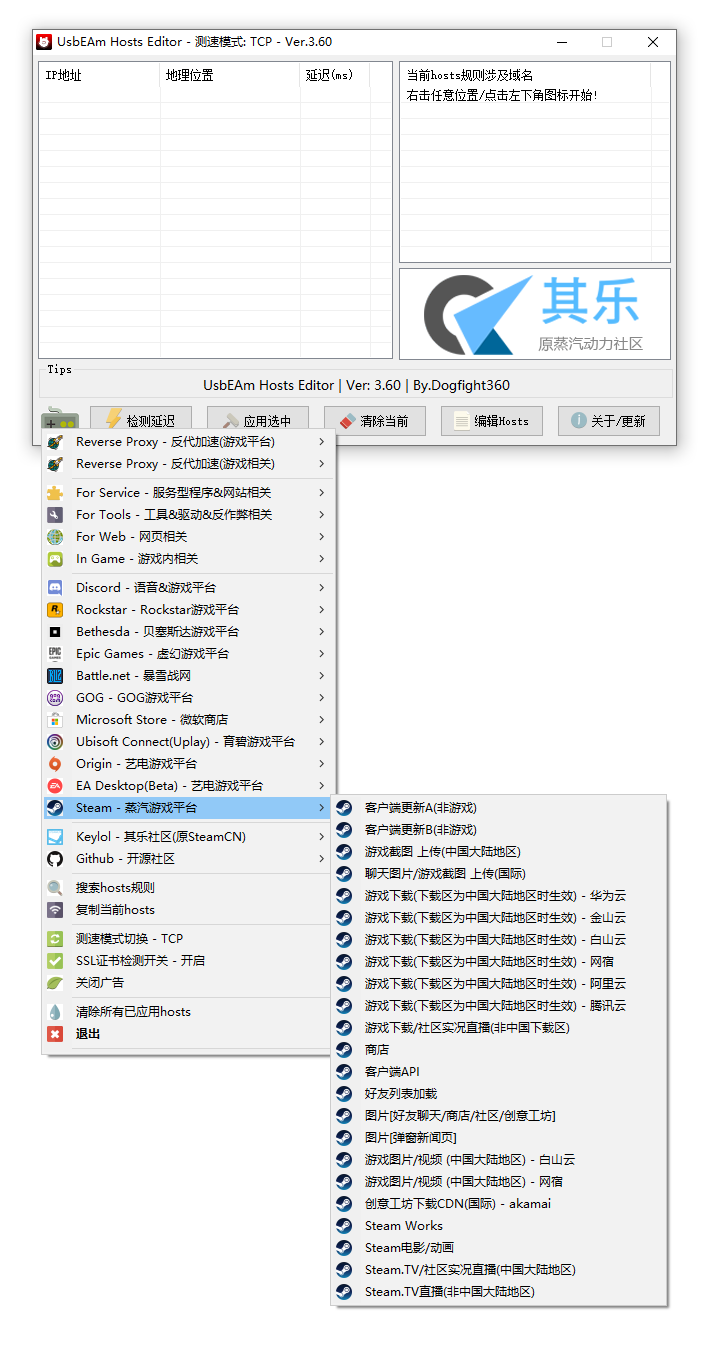Select 游戏下载 腾讯云 entry
The image size is (717, 1345).
tap(499, 1006)
